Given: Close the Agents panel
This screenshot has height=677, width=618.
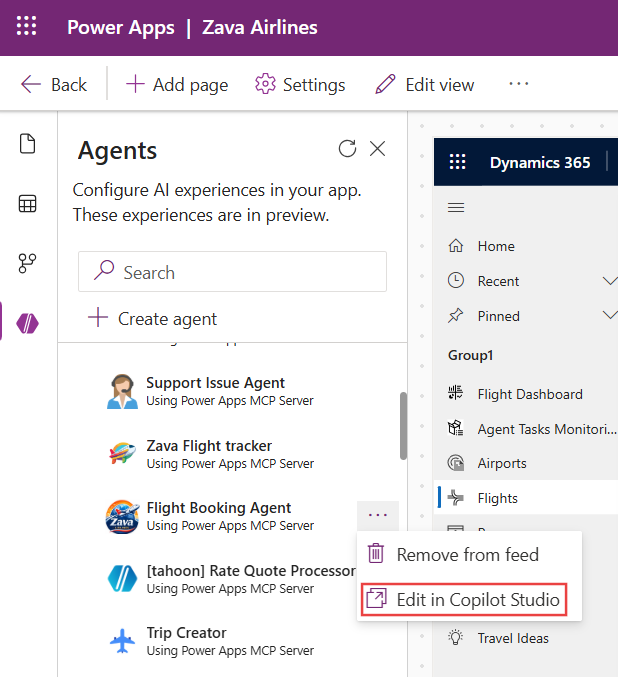Looking at the screenshot, I should pyautogui.click(x=377, y=149).
